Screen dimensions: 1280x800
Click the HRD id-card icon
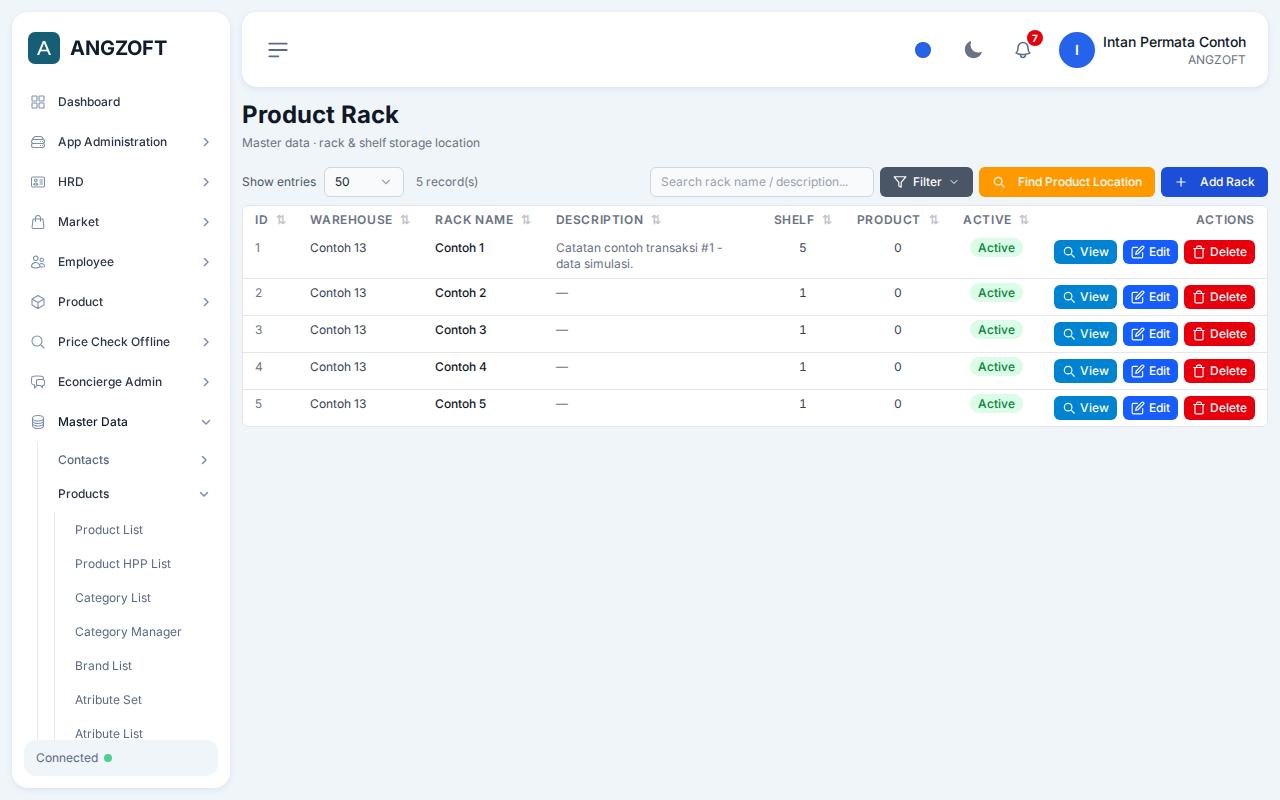pyautogui.click(x=38, y=182)
